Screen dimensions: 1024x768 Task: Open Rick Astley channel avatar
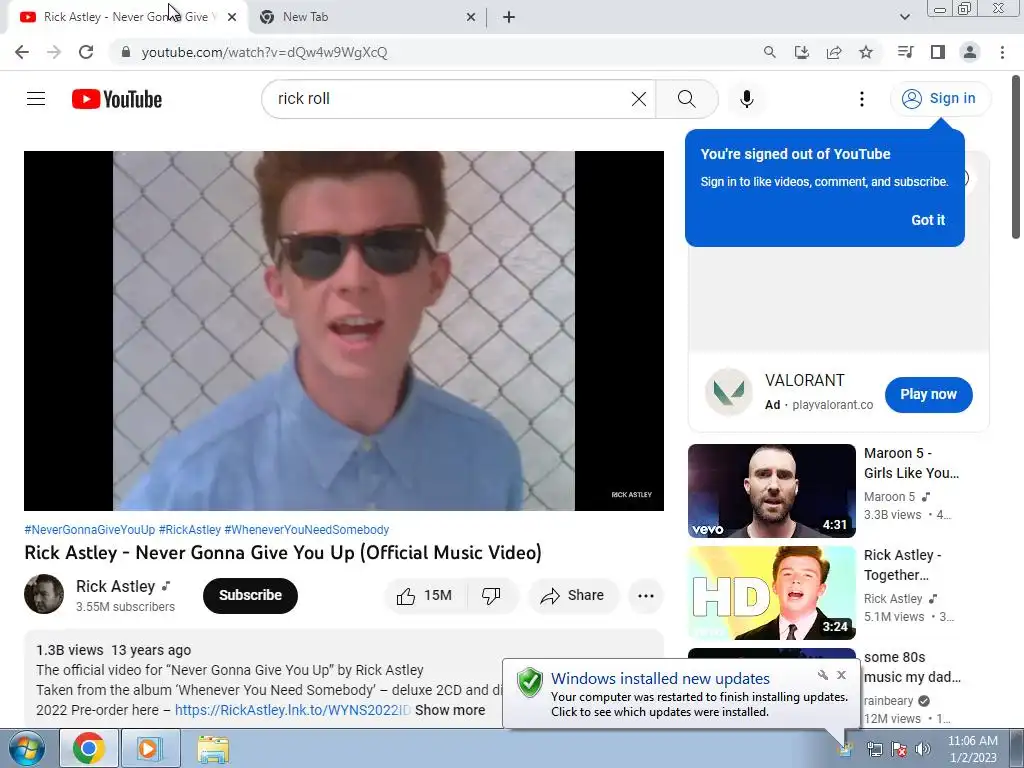[44, 594]
